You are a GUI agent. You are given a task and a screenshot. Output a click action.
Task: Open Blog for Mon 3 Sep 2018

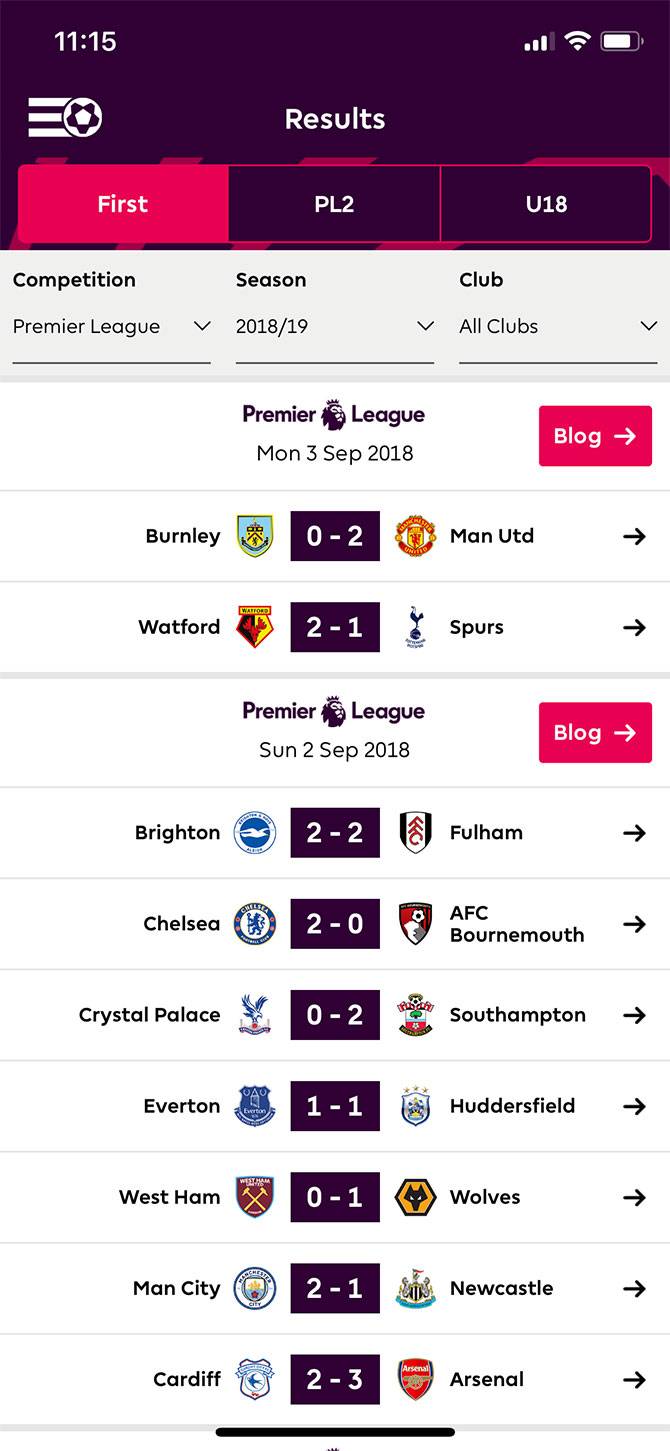(595, 436)
